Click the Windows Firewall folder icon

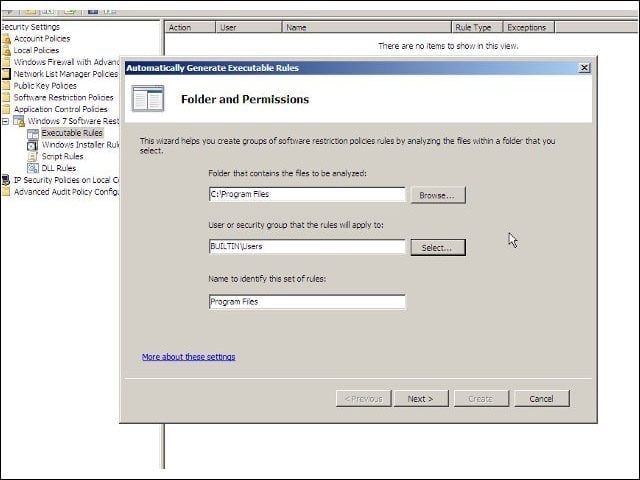[6, 62]
